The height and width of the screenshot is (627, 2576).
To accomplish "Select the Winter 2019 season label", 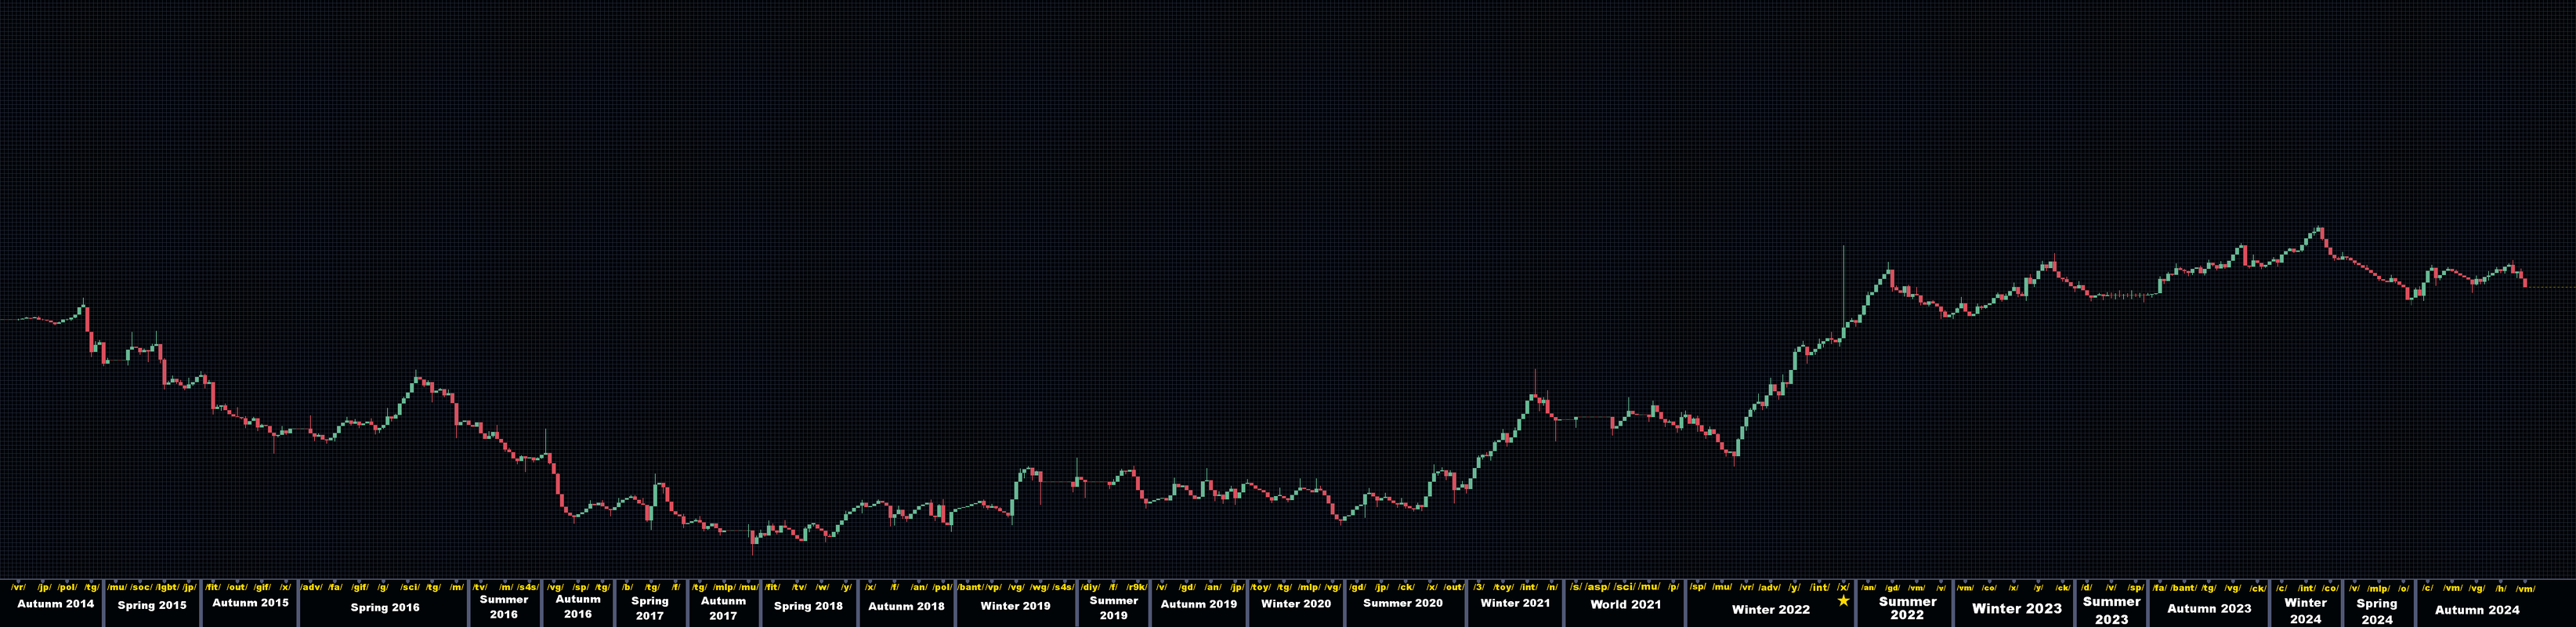I will tap(1015, 606).
